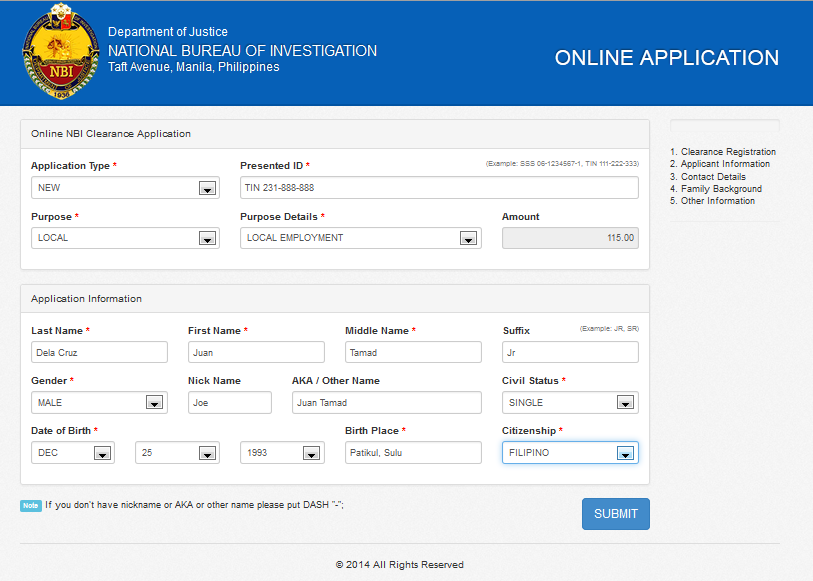Viewport: 813px width, 581px height.
Task: Click the 2014 All Rights Reserved footer
Action: (x=400, y=565)
